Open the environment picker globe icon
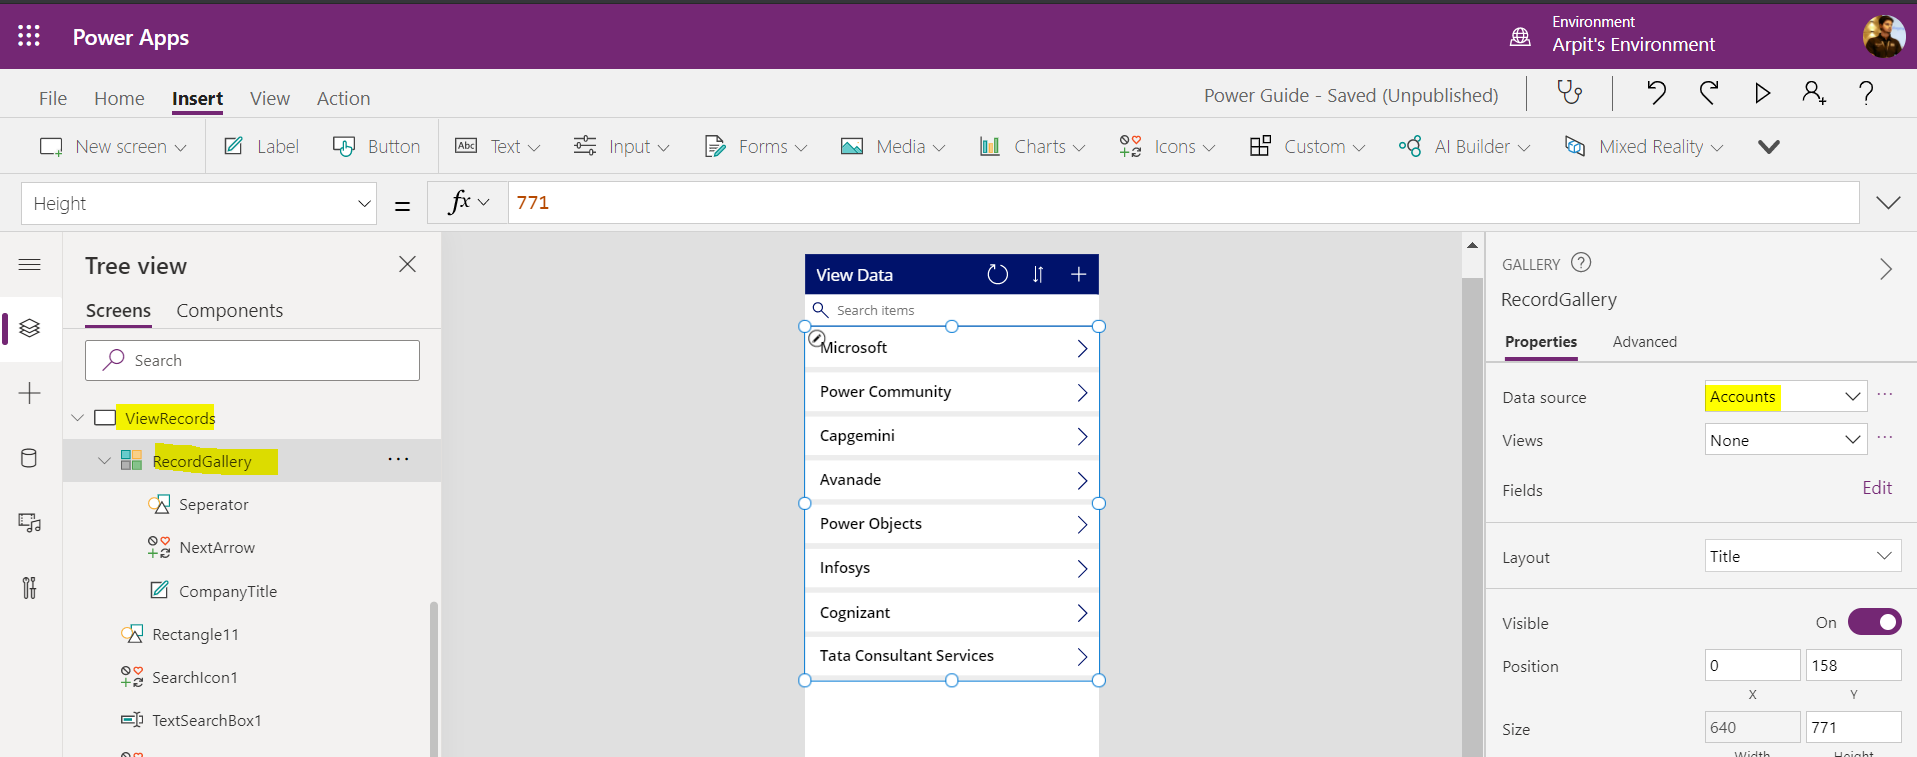 [x=1520, y=37]
